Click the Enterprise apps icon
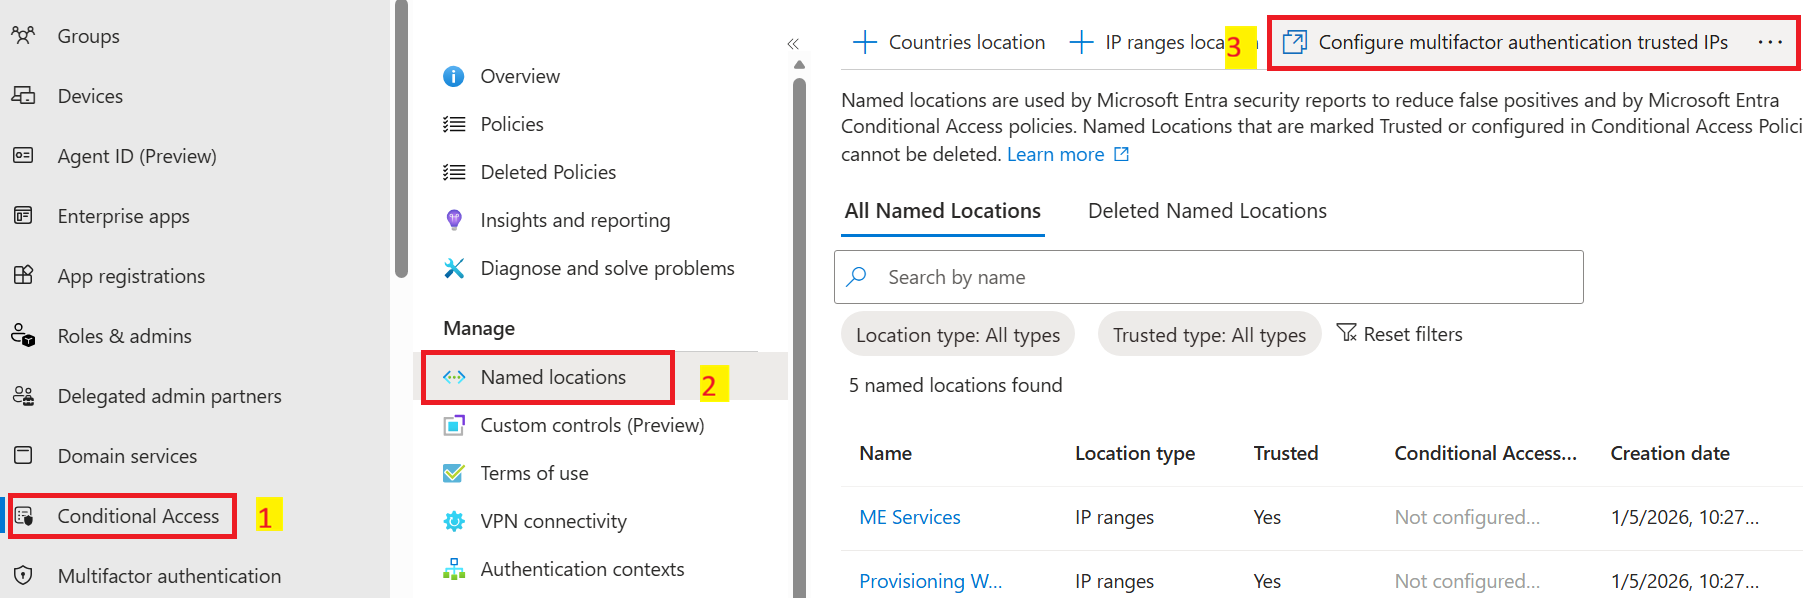This screenshot has width=1803, height=598. 23,216
